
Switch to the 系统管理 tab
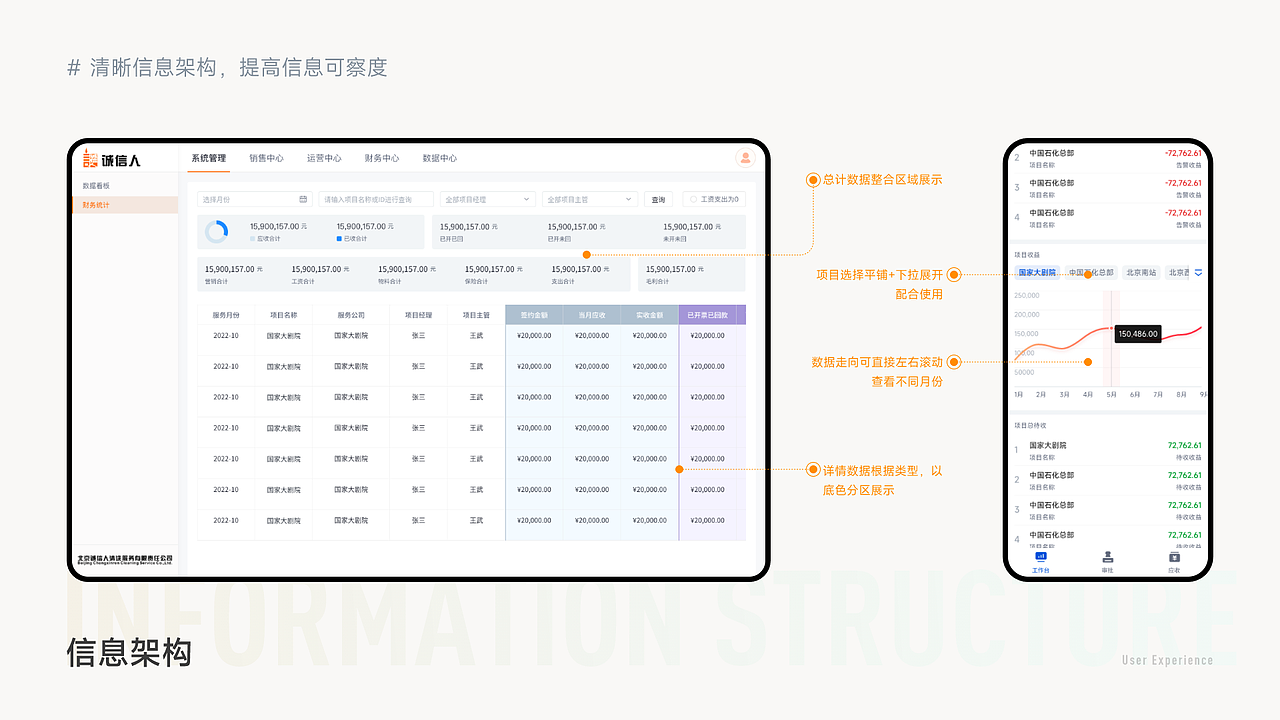[x=209, y=158]
